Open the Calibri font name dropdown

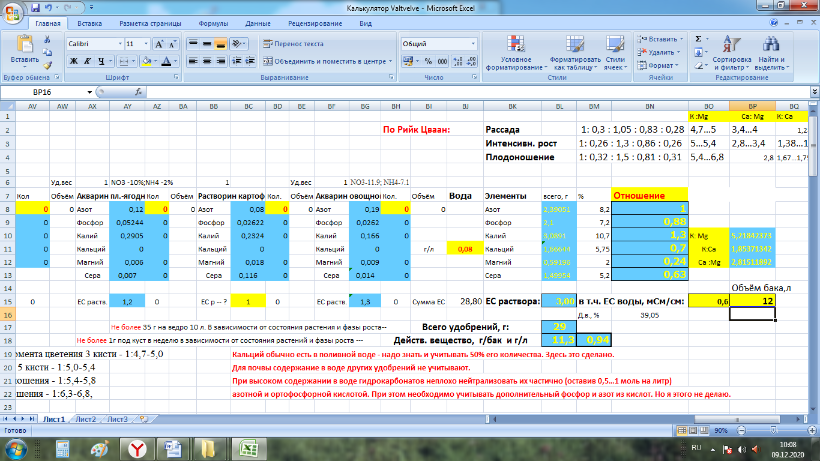tap(119, 44)
